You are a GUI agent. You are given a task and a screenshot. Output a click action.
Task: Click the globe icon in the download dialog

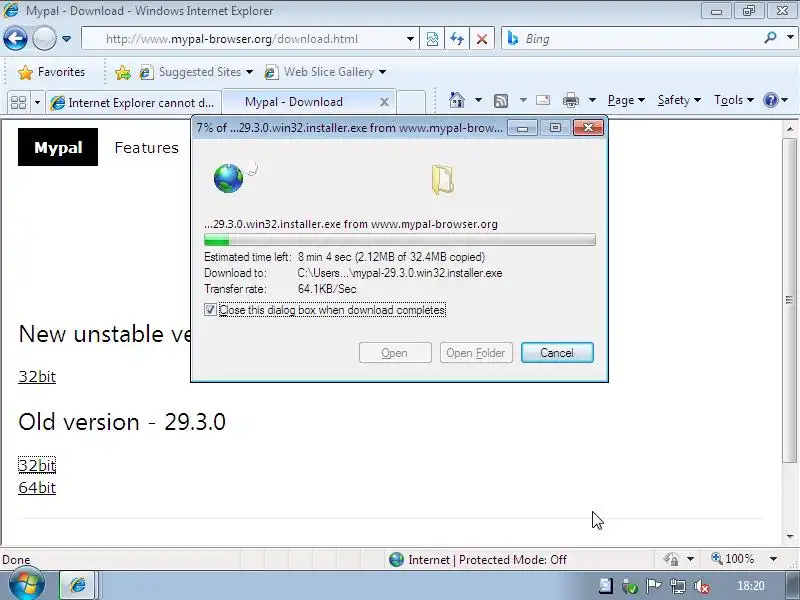(x=229, y=178)
